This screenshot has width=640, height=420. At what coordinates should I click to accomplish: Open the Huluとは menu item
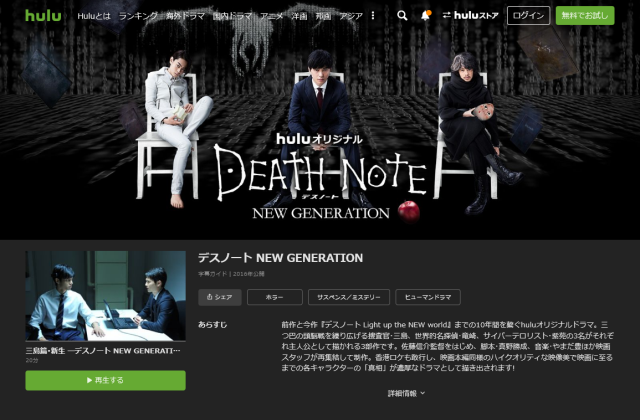click(94, 16)
